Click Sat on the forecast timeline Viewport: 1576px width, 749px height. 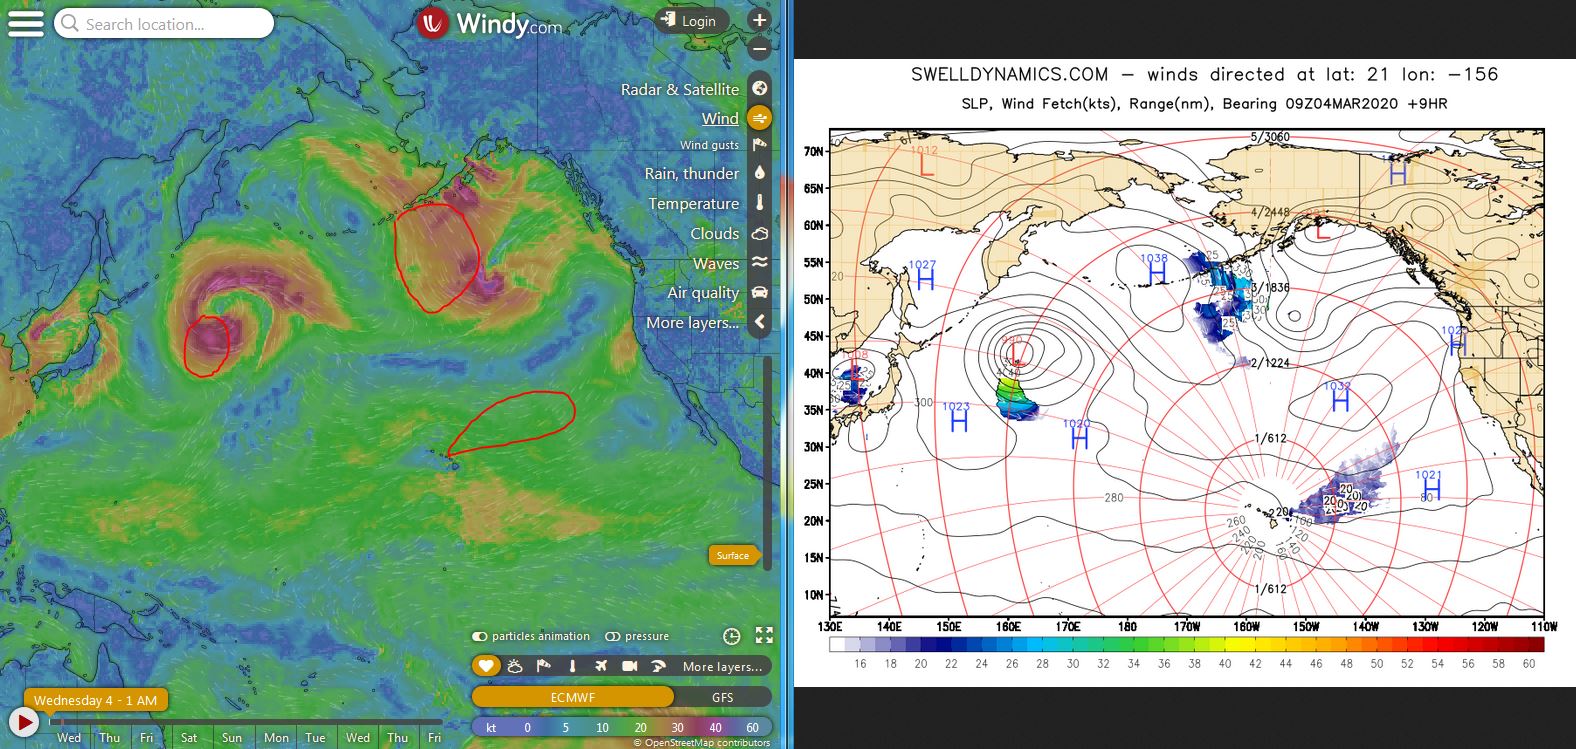point(188,738)
